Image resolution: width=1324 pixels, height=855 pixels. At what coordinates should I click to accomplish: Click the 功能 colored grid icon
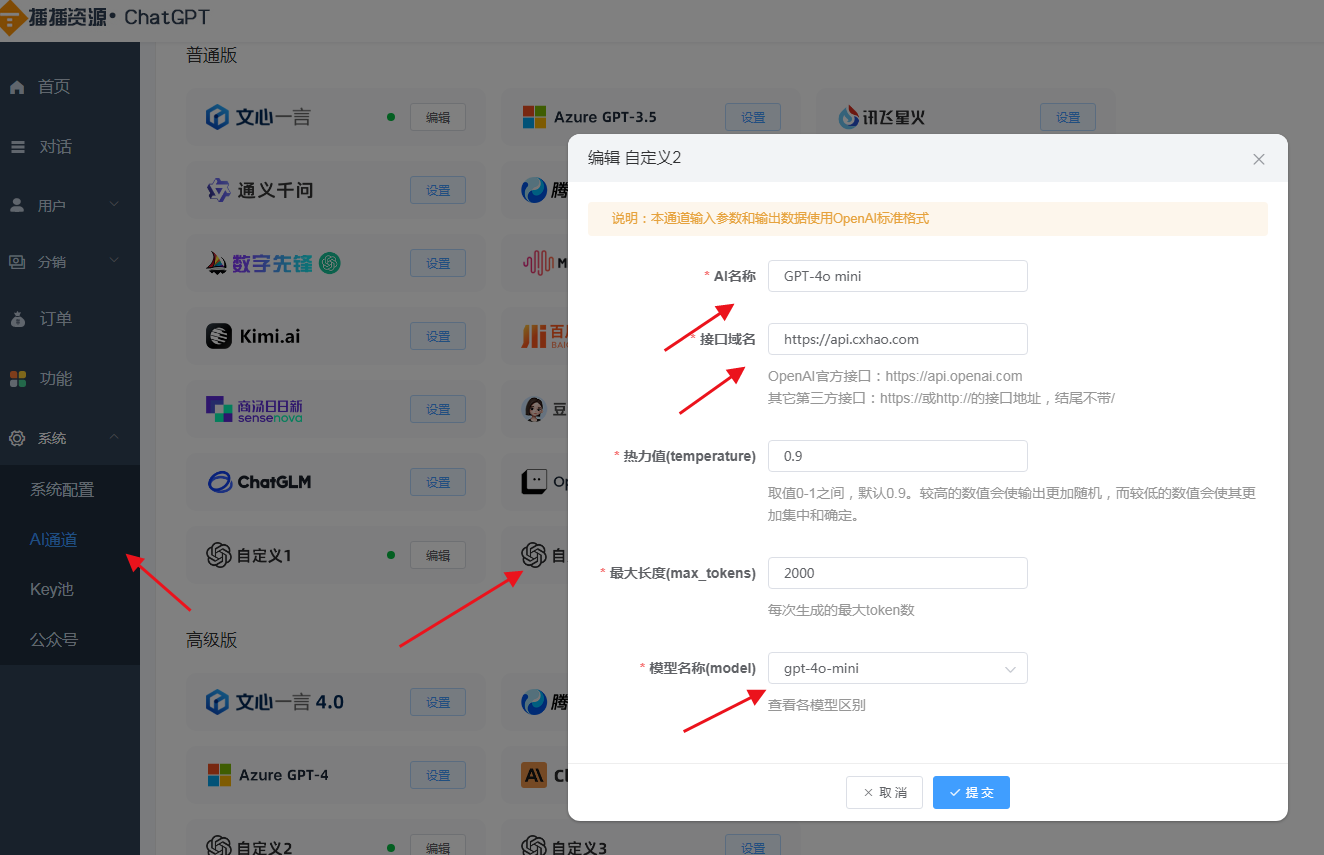coord(17,379)
